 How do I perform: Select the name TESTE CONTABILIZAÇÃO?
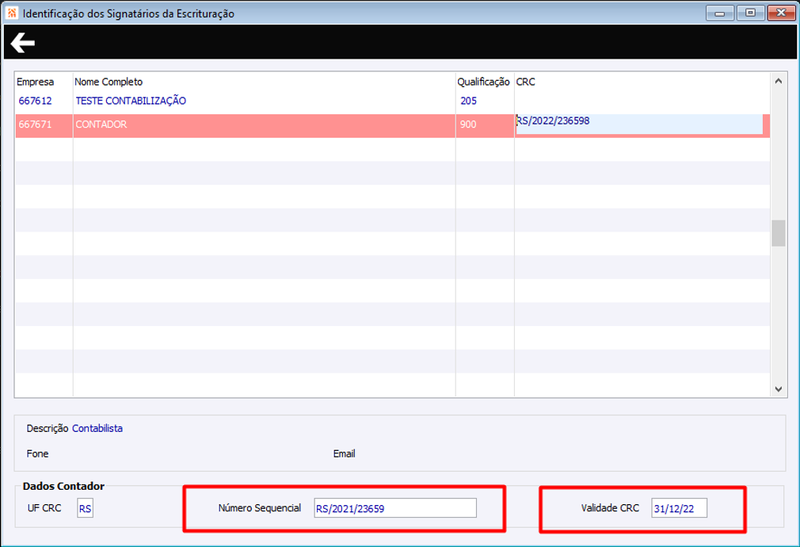coord(131,101)
